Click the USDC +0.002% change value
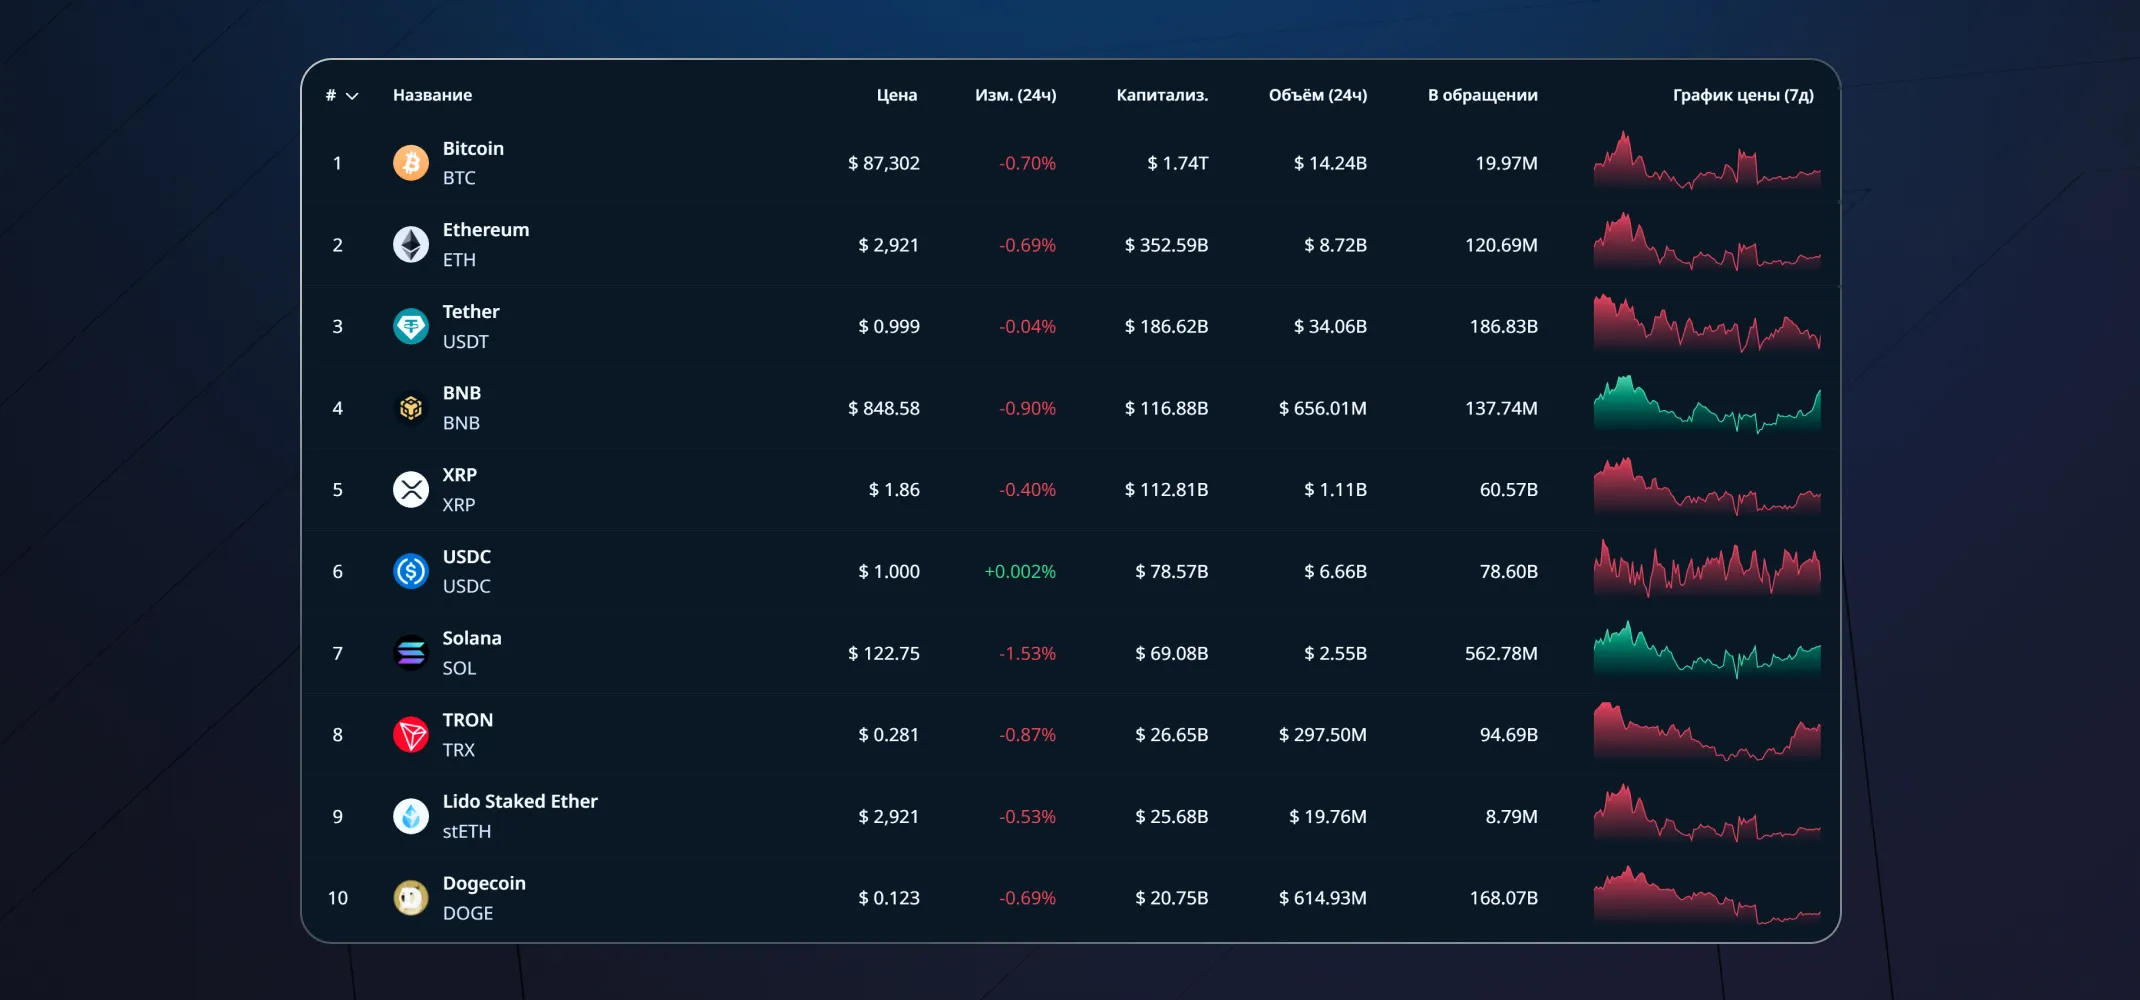This screenshot has height=1000, width=2140. [x=1019, y=571]
